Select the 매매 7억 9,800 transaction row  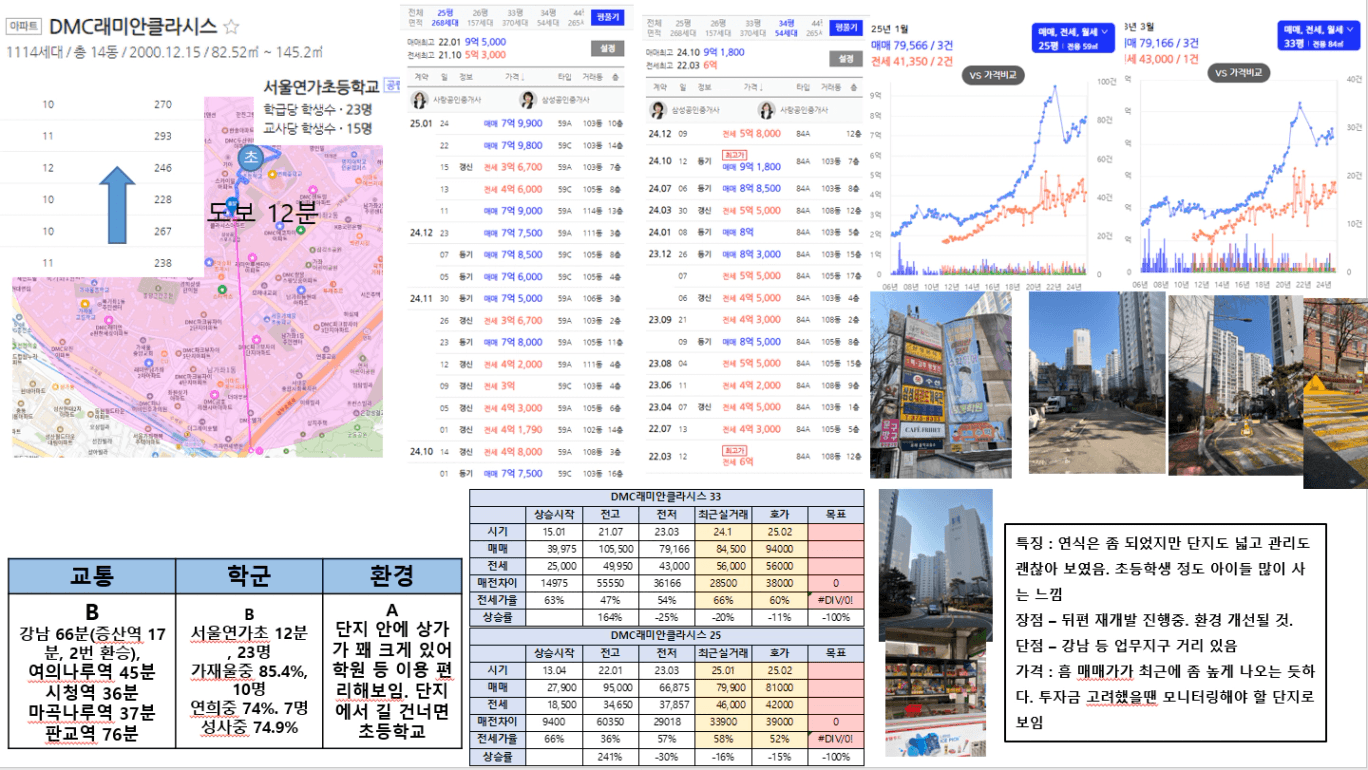pos(515,145)
